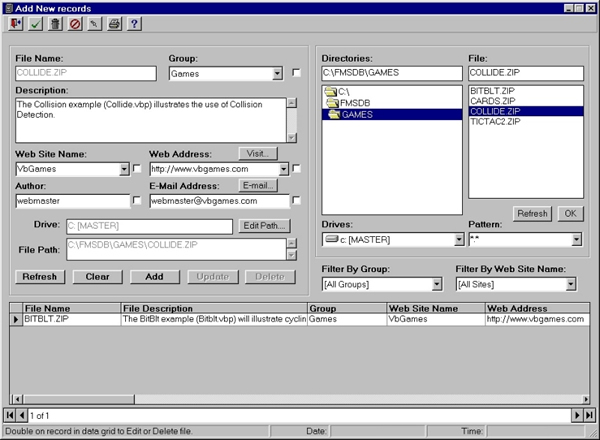The image size is (600, 440).
Task: Jump to last record with navigator arrow
Action: [x=590, y=414]
